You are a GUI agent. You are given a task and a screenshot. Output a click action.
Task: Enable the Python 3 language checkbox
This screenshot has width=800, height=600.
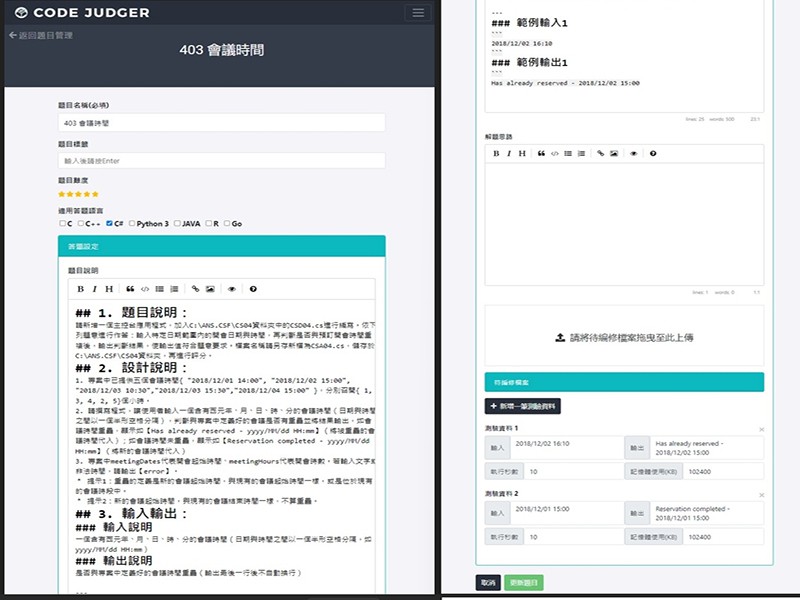(132, 223)
